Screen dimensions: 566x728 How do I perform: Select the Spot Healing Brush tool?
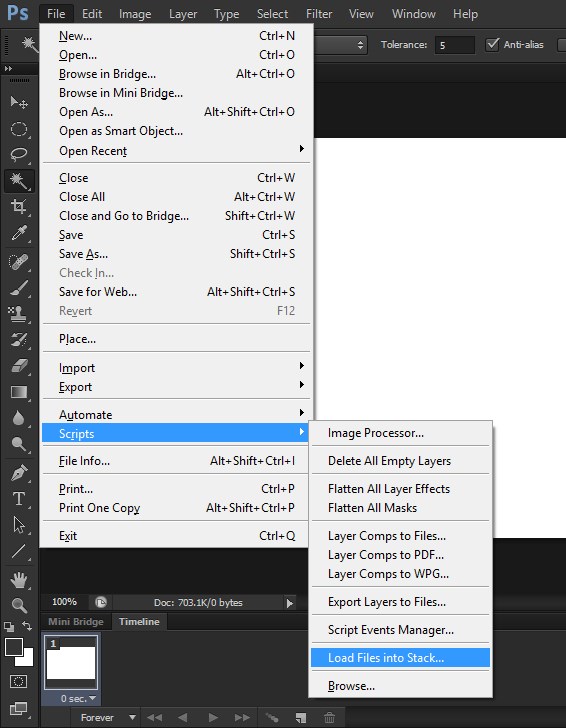pos(19,262)
